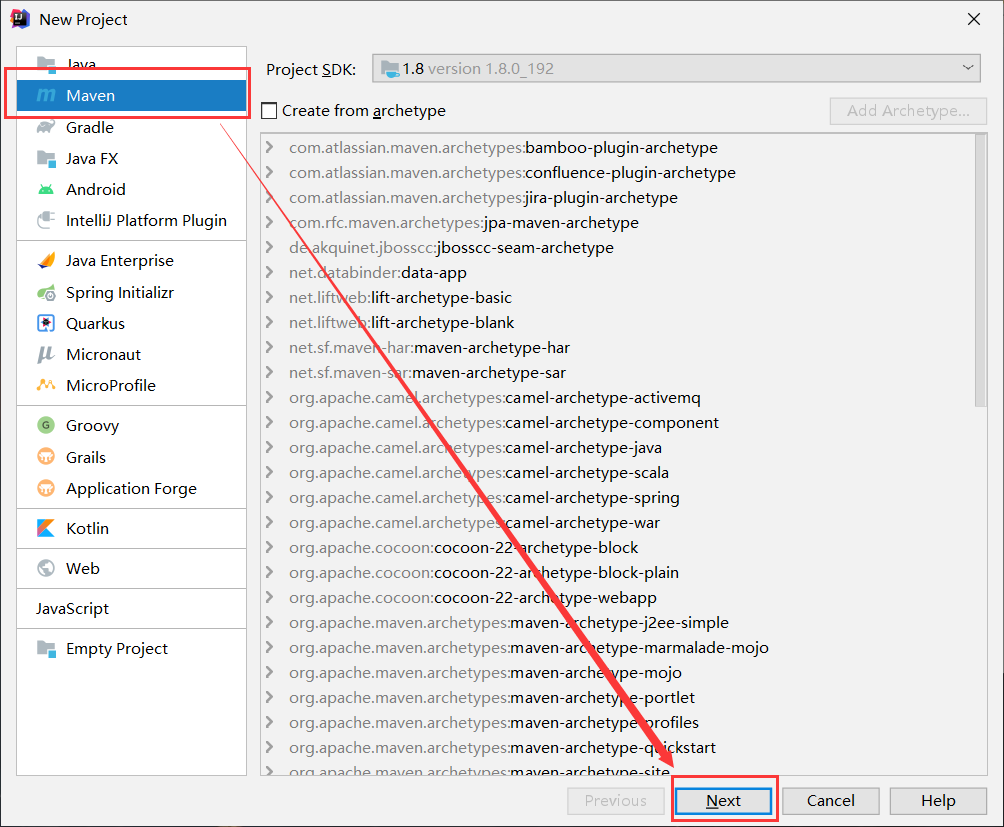Click the Cancel button
Viewport: 1004px width, 827px height.
pos(830,801)
